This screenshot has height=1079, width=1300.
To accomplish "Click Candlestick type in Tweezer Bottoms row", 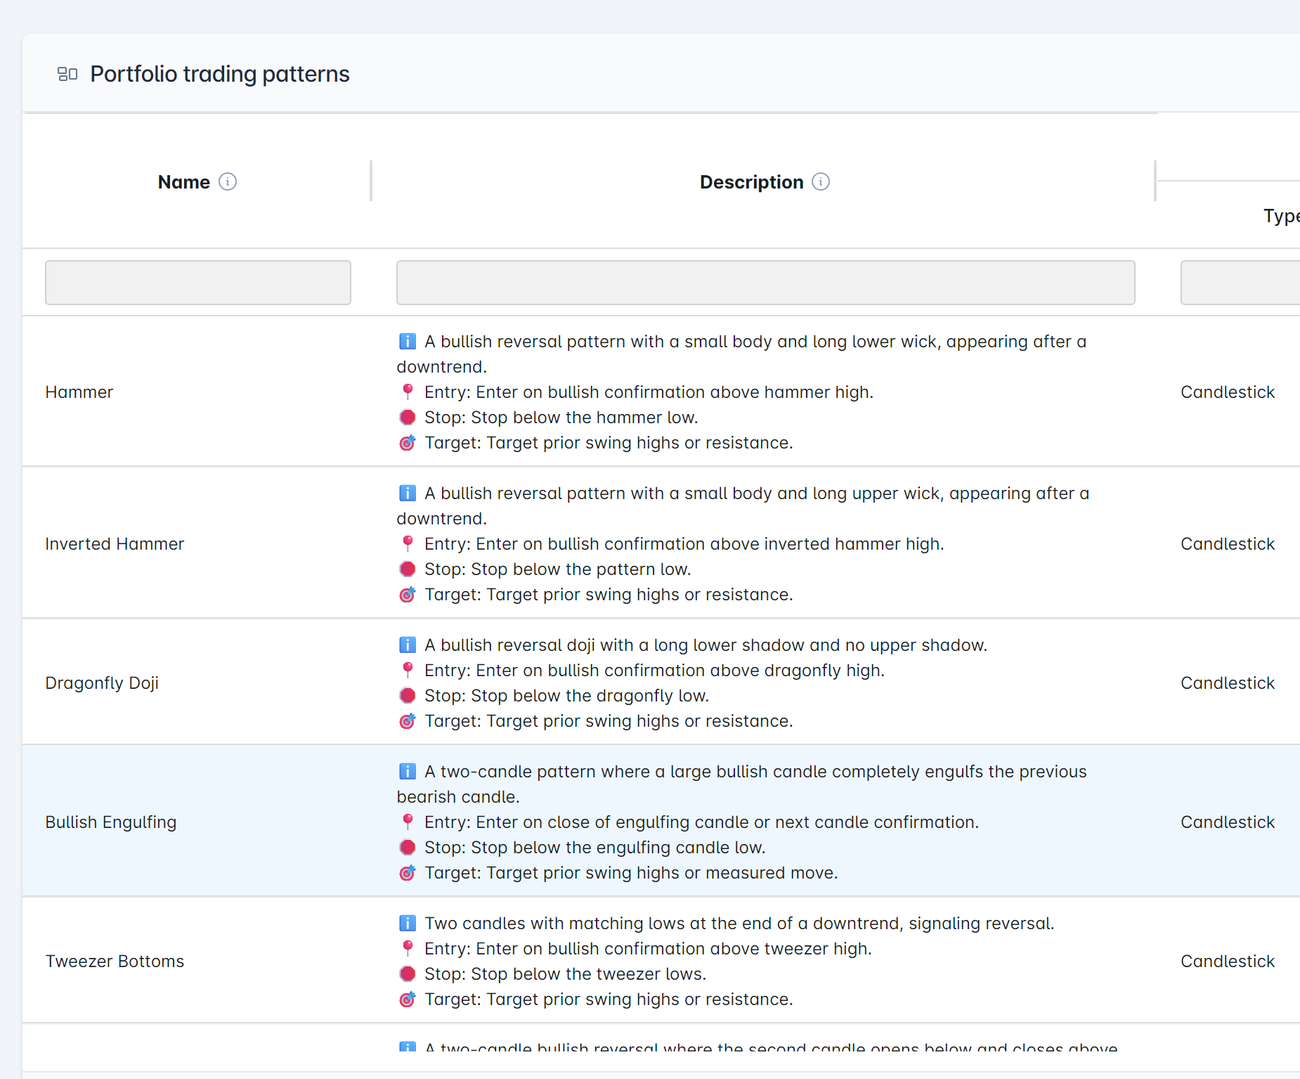I will 1228,961.
